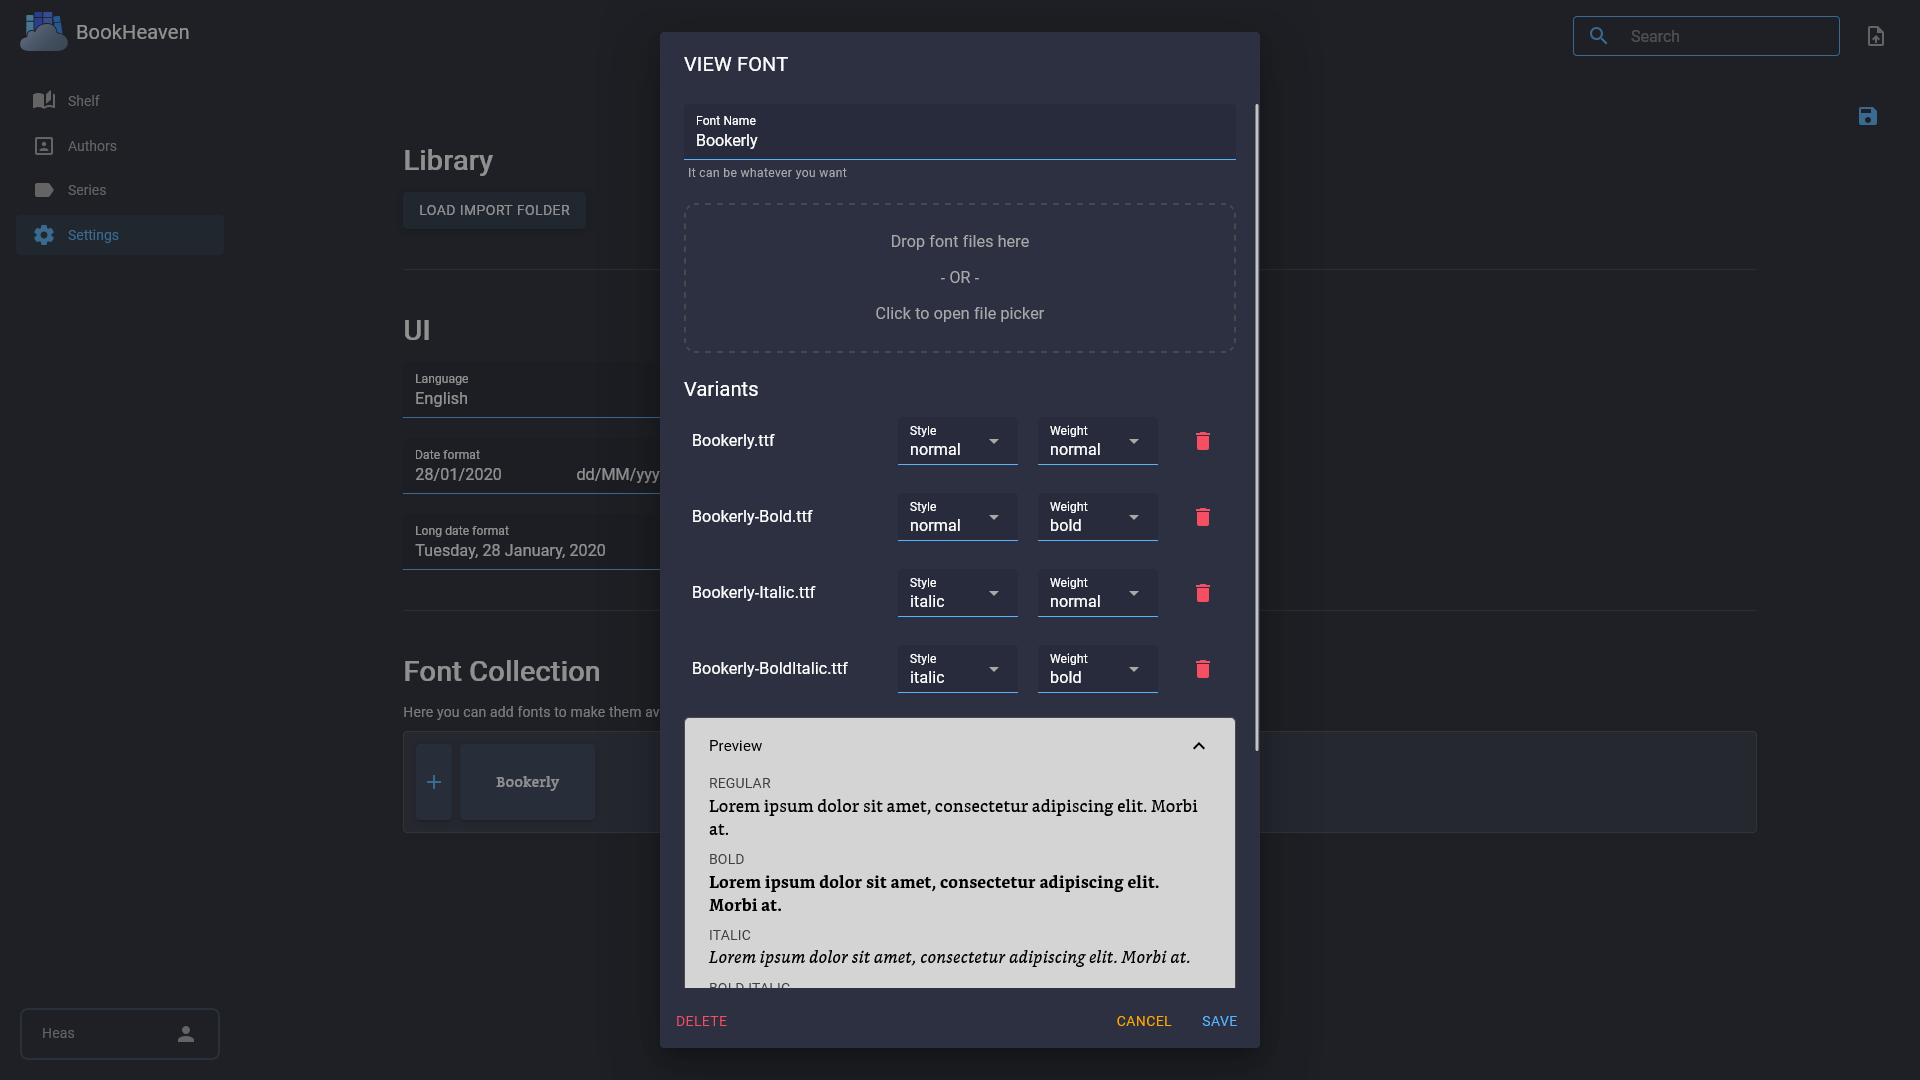Open Weight dropdown for Bookerly-BoldItalic.ttf
Screen dimensions: 1920x1080
click(x=1098, y=669)
